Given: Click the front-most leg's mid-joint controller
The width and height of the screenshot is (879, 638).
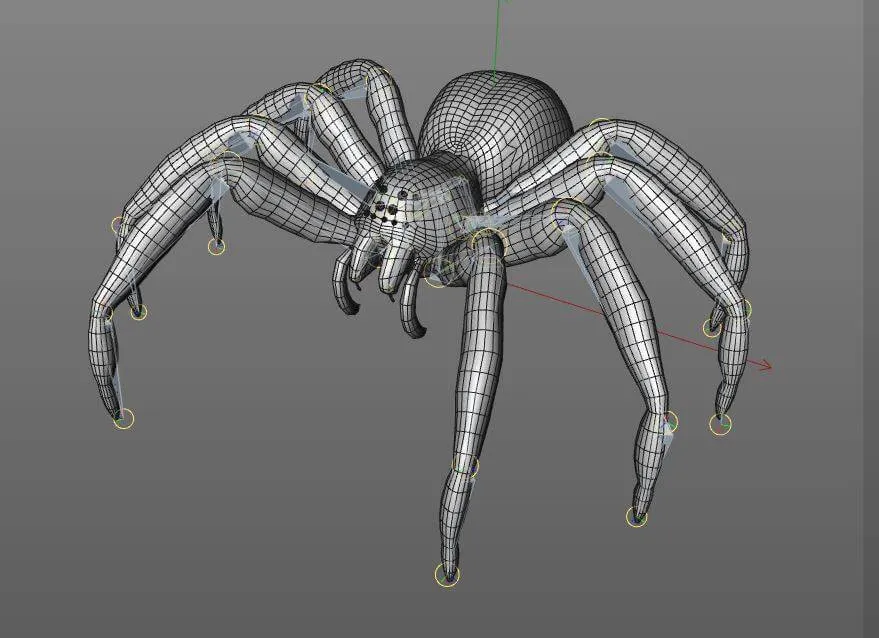Looking at the screenshot, I should click(x=467, y=466).
